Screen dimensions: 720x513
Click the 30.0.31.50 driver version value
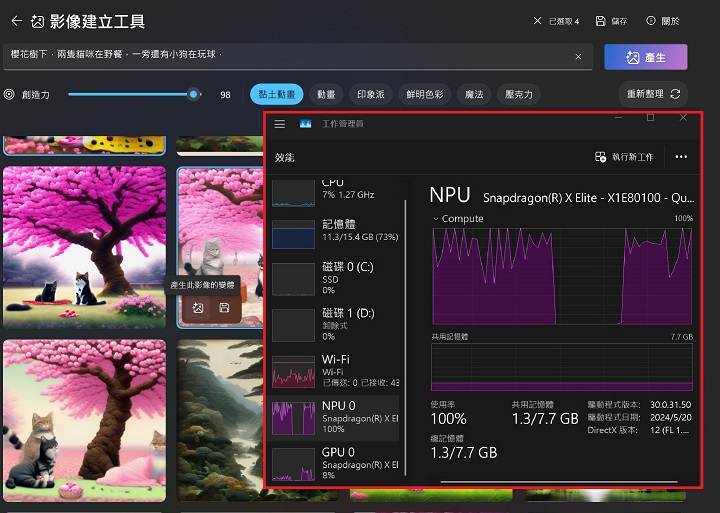click(670, 405)
